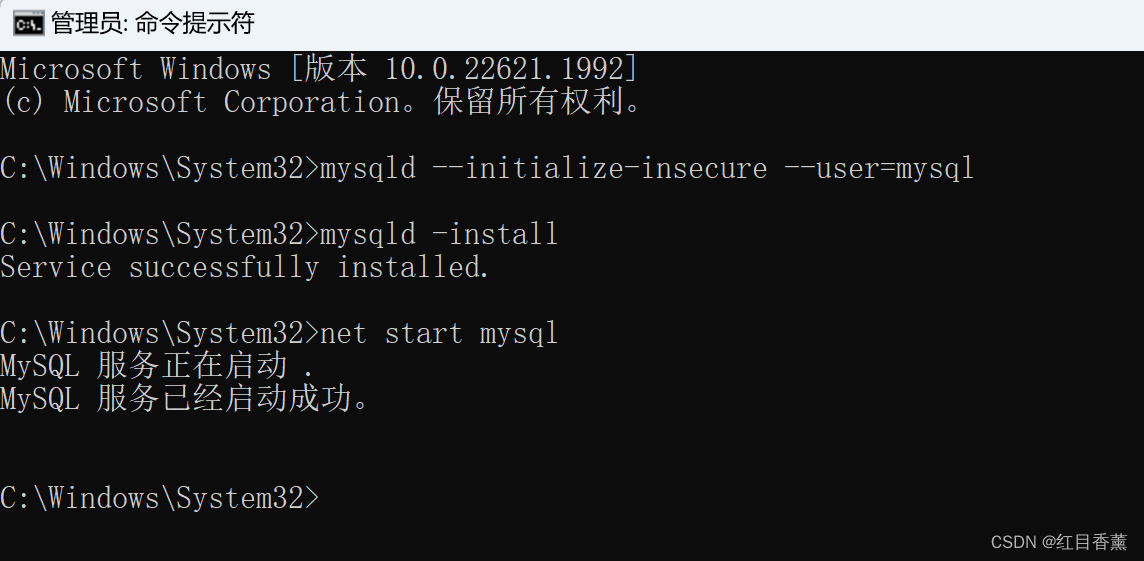Click the --user=mysql argument
Viewport: 1144px width, 561px height.
[879, 169]
